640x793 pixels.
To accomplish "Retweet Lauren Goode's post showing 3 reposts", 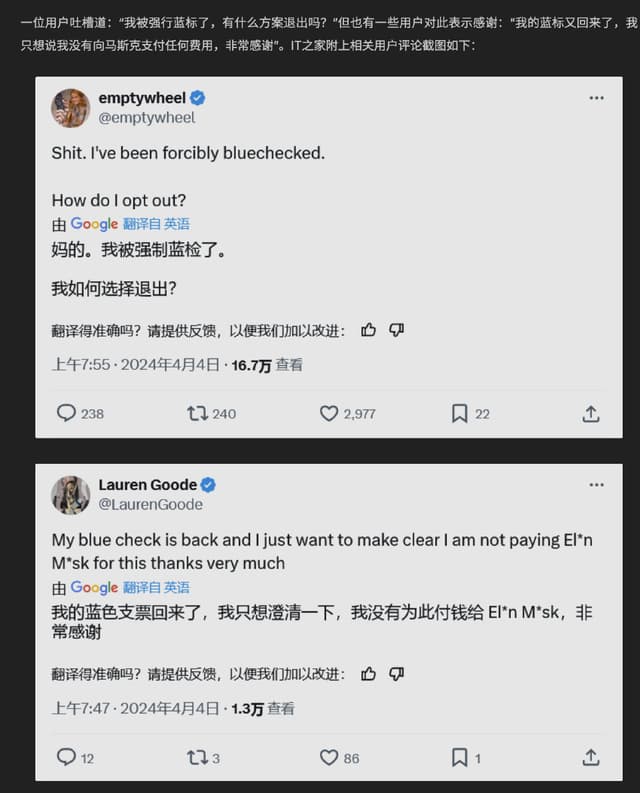I will [x=197, y=758].
